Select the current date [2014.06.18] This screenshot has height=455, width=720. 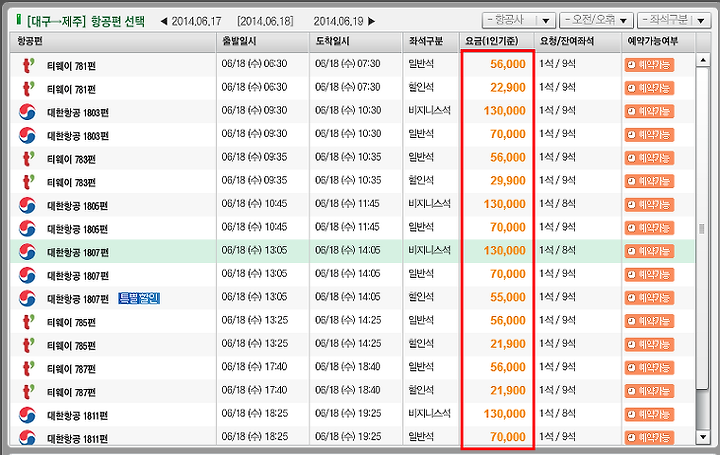coord(265,22)
